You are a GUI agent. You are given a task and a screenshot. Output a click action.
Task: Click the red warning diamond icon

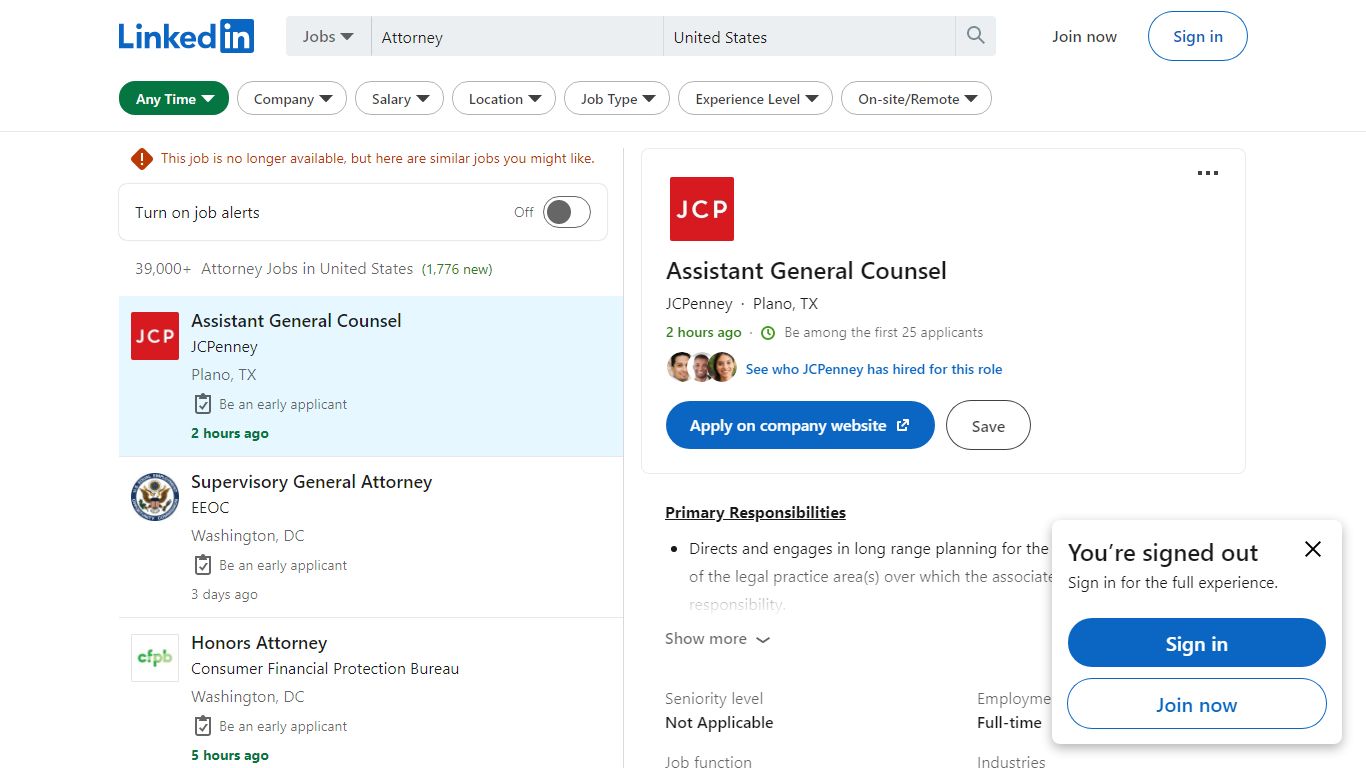click(142, 159)
